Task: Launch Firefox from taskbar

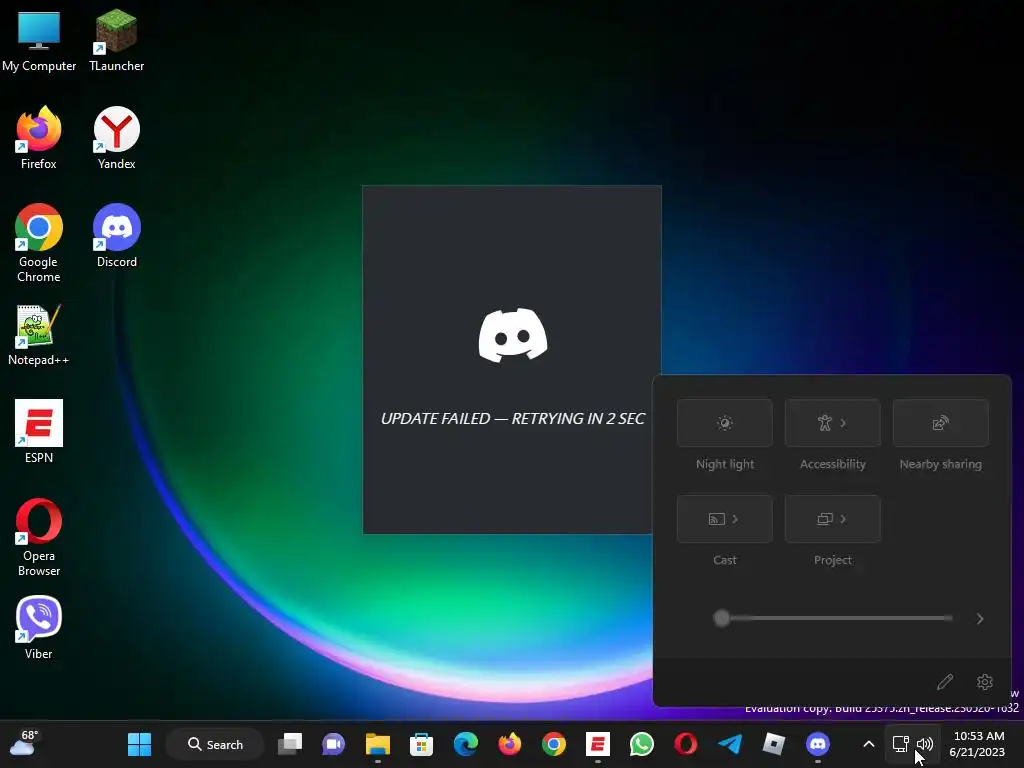Action: pos(509,744)
